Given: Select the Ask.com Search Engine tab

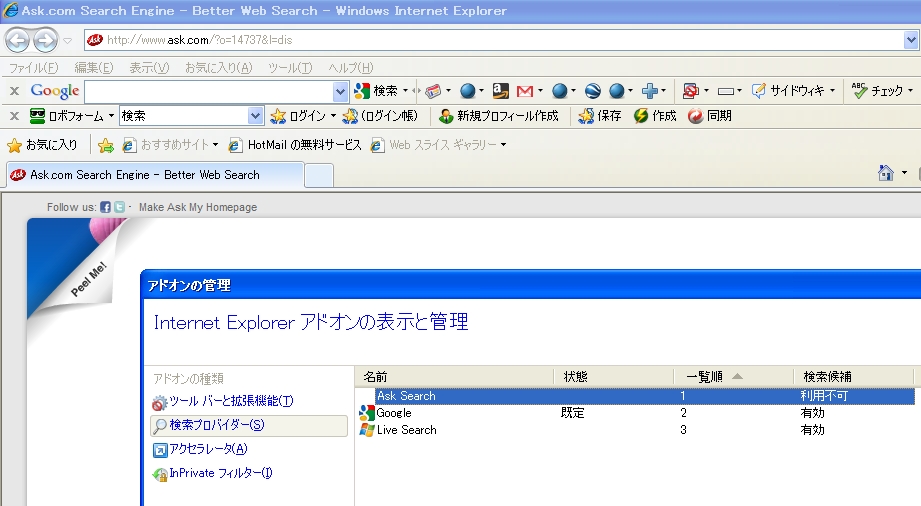Looking at the screenshot, I should pos(155,175).
